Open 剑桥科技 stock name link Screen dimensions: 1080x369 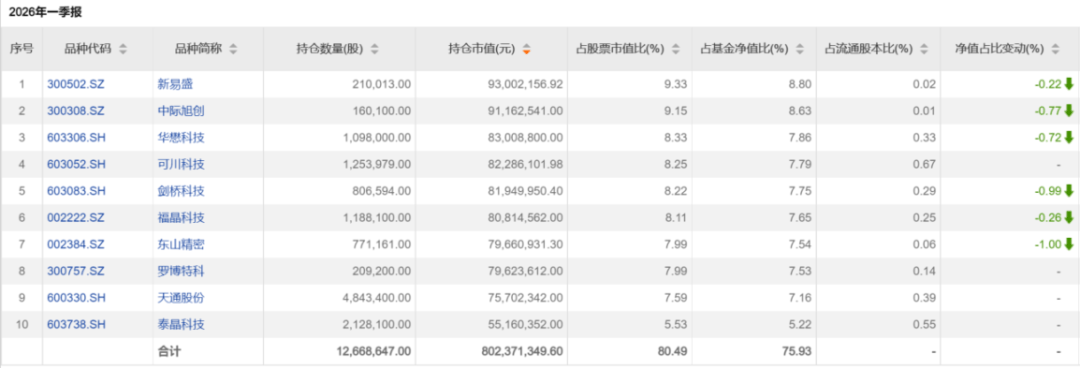180,191
